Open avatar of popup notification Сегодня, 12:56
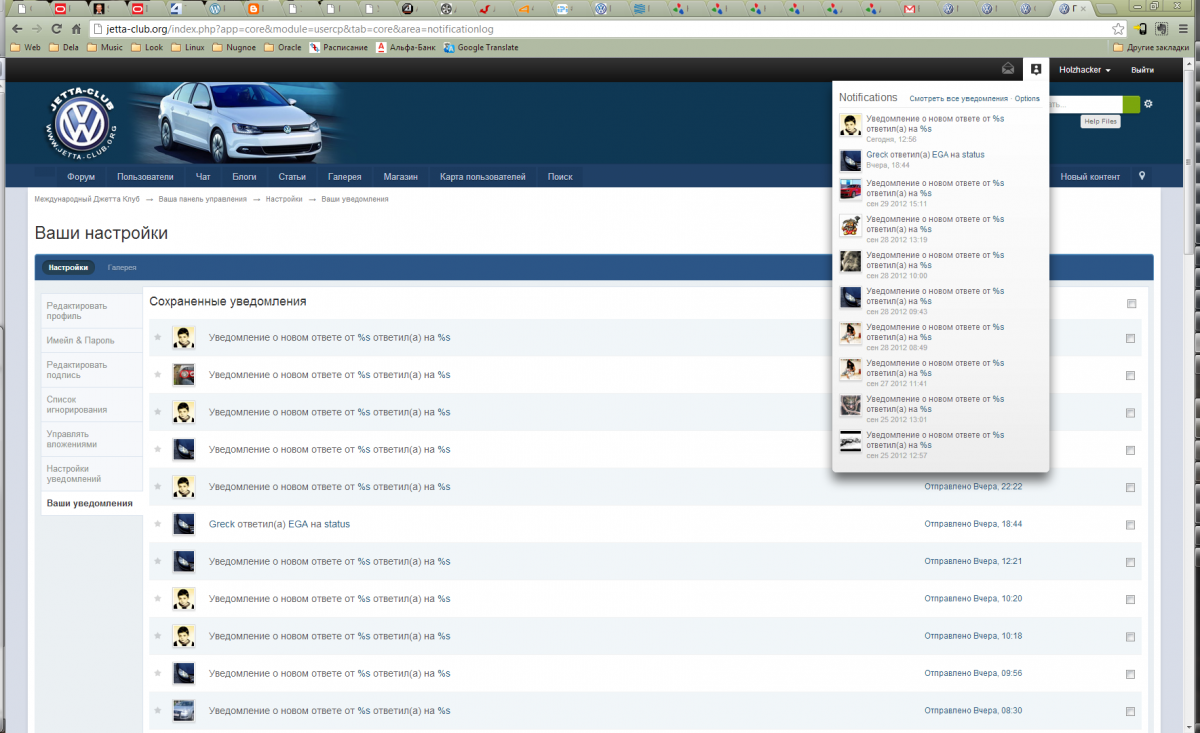 tap(850, 124)
